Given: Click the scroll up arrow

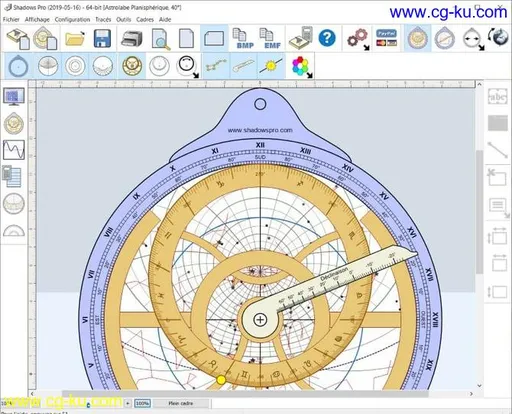Looking at the screenshot, I should [x=479, y=85].
